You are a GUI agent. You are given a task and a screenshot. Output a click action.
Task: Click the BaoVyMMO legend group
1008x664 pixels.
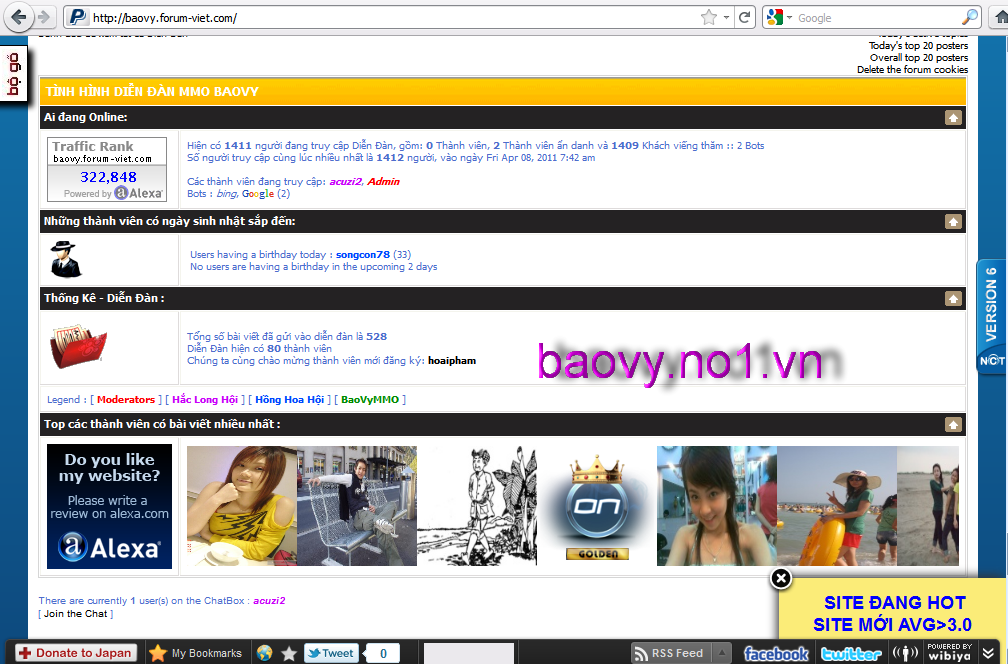pos(370,400)
